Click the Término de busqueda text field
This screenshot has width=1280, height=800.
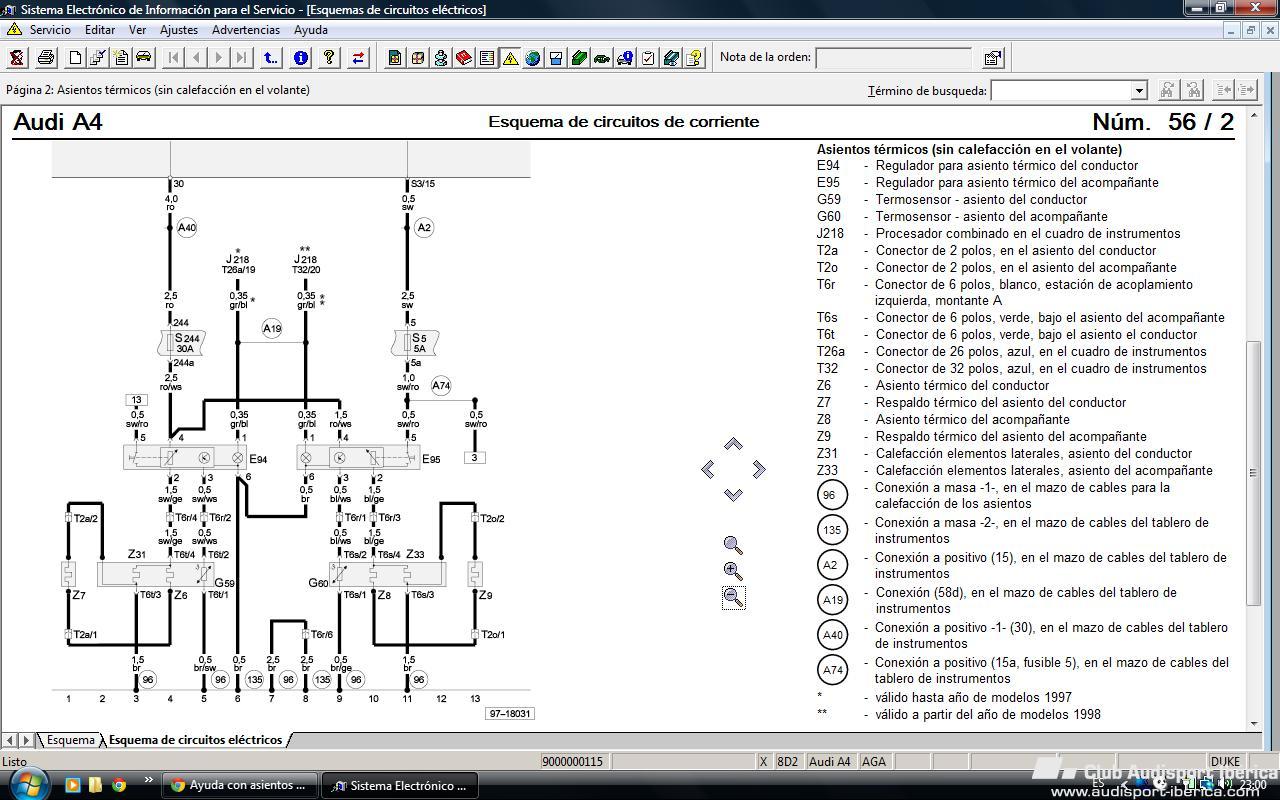[1060, 91]
